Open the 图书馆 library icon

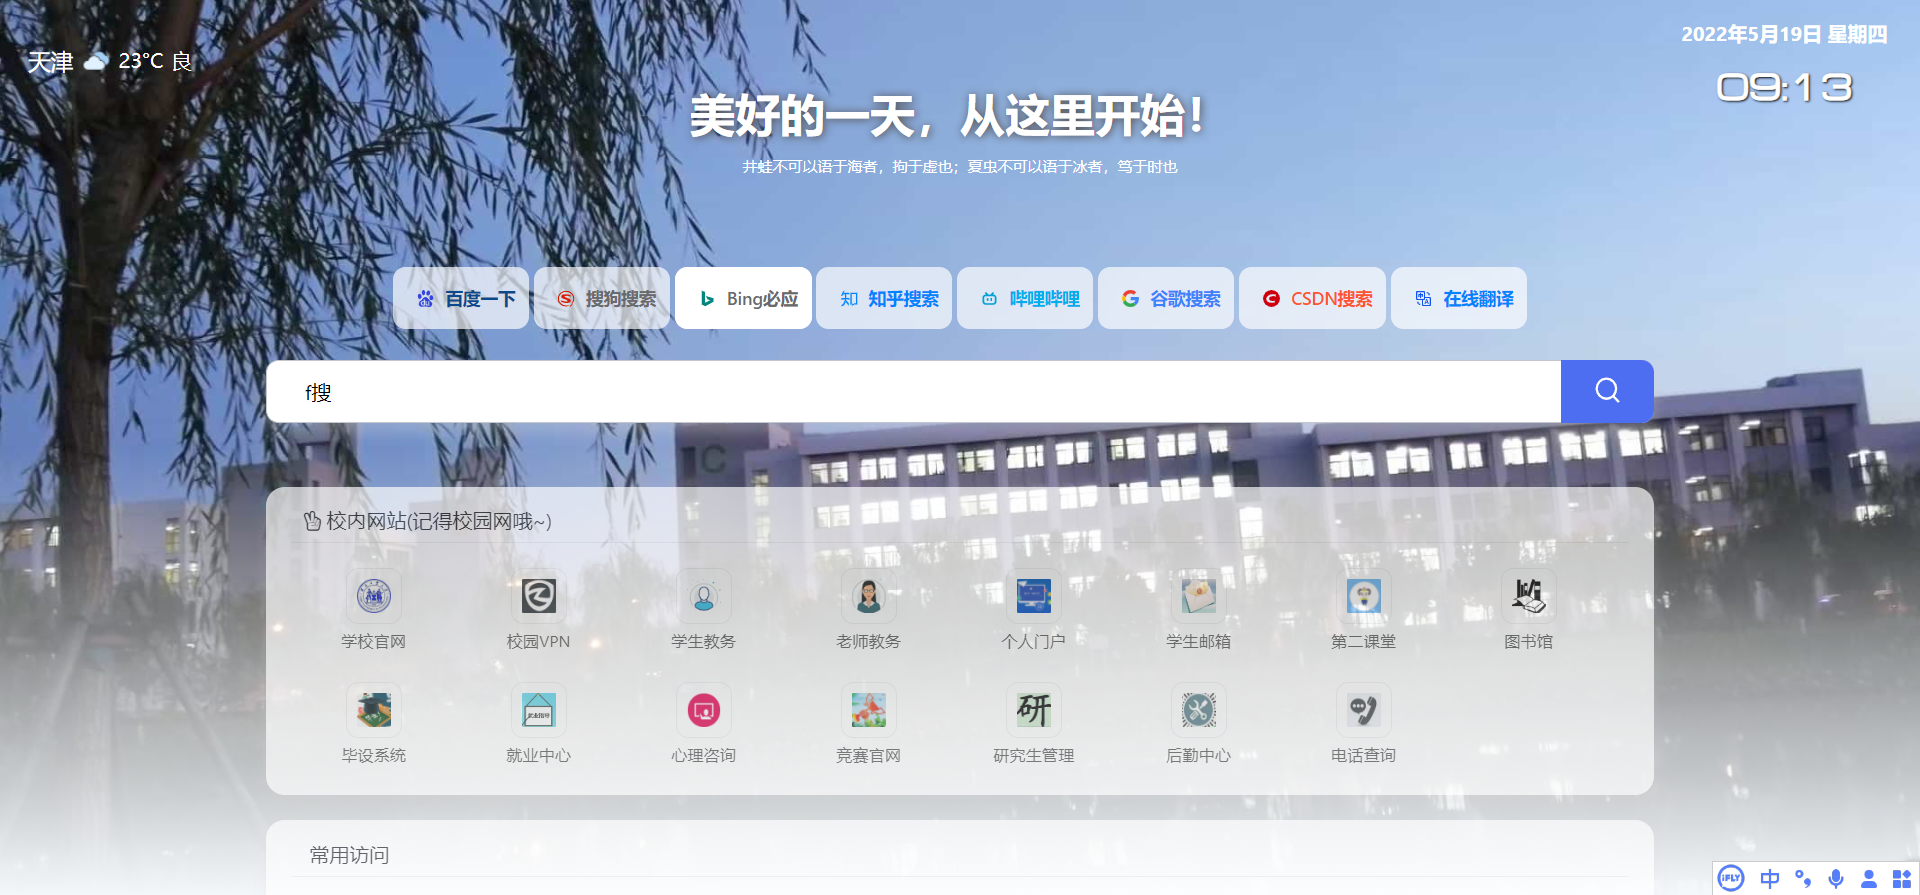(1529, 596)
